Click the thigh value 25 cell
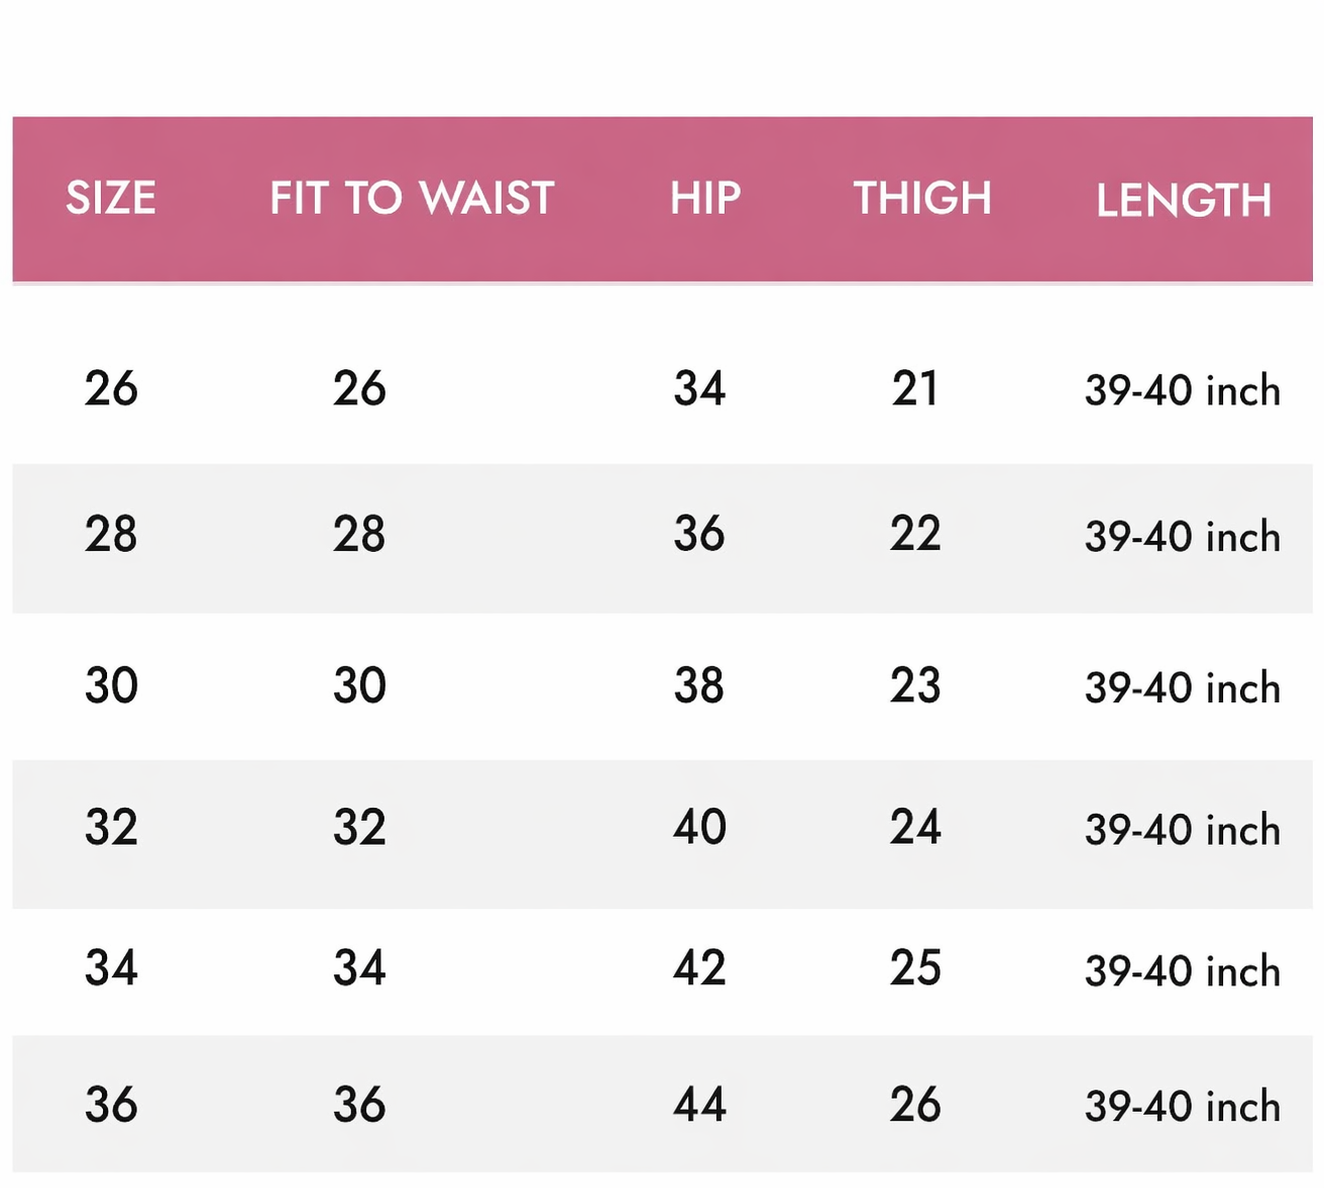 [x=915, y=968]
